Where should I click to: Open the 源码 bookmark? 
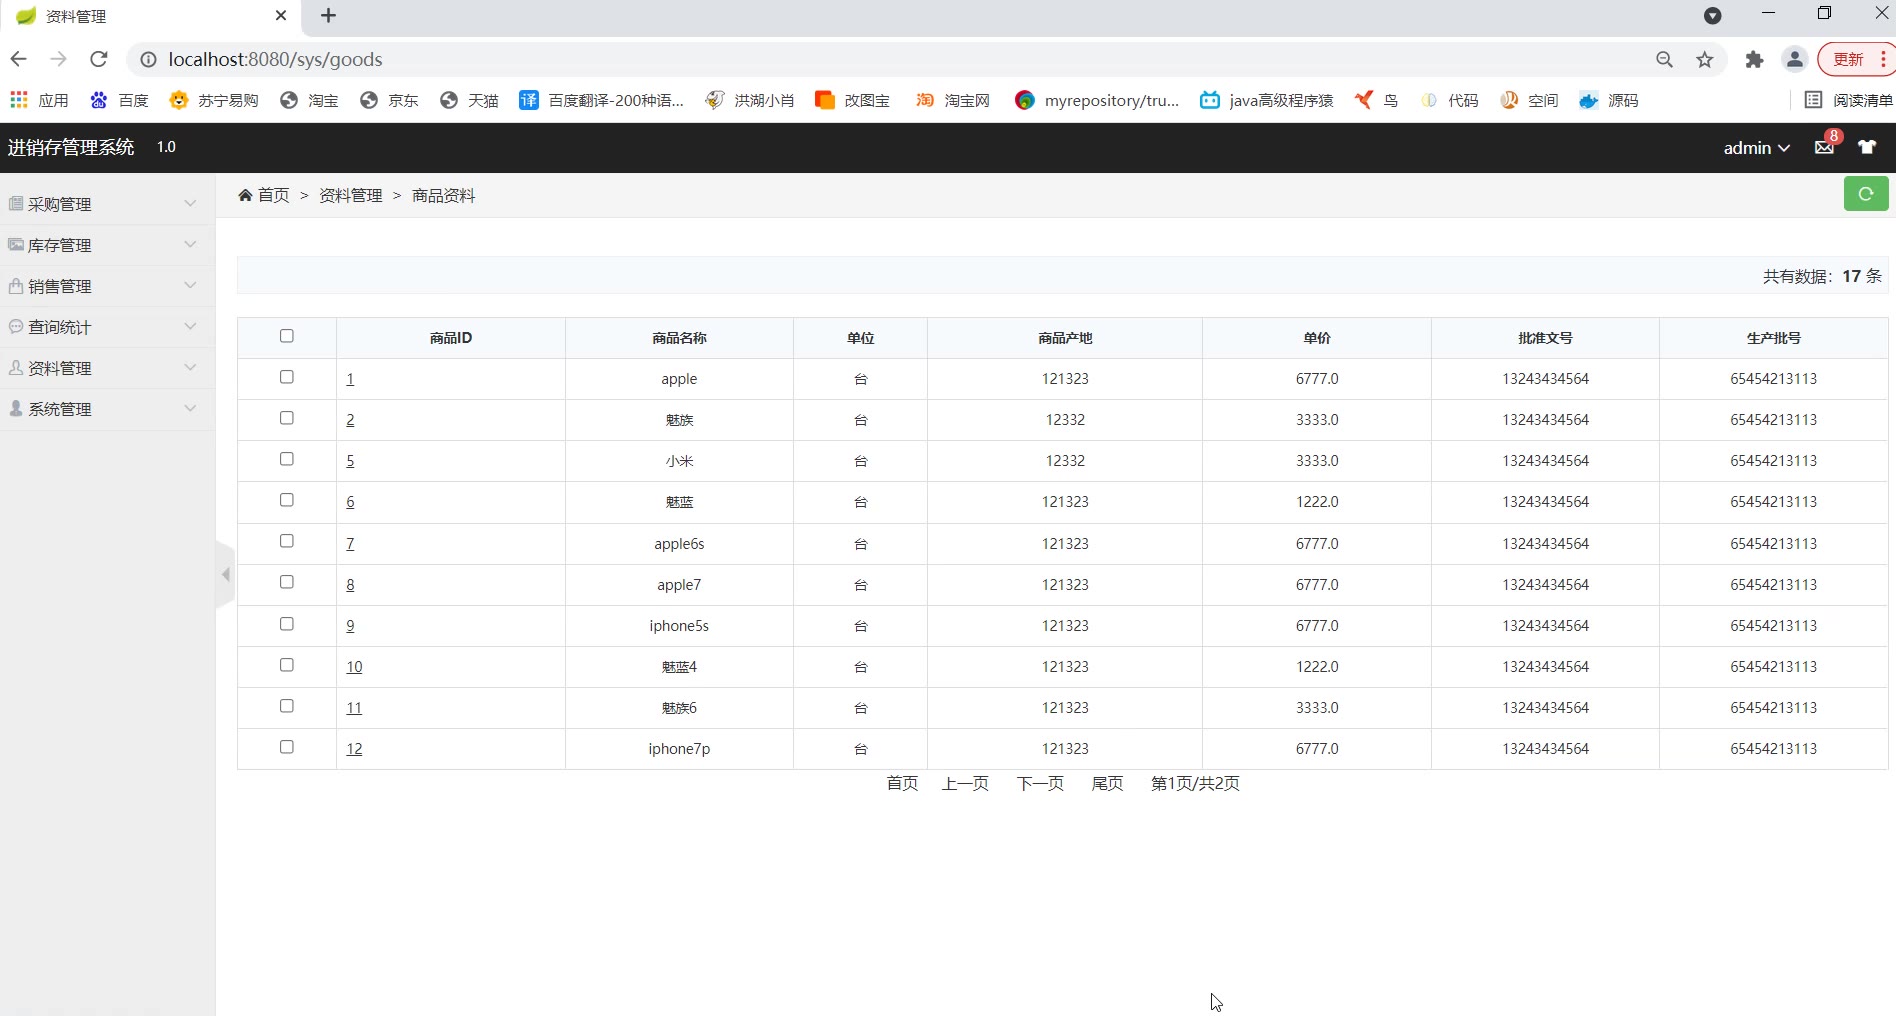tap(1609, 100)
